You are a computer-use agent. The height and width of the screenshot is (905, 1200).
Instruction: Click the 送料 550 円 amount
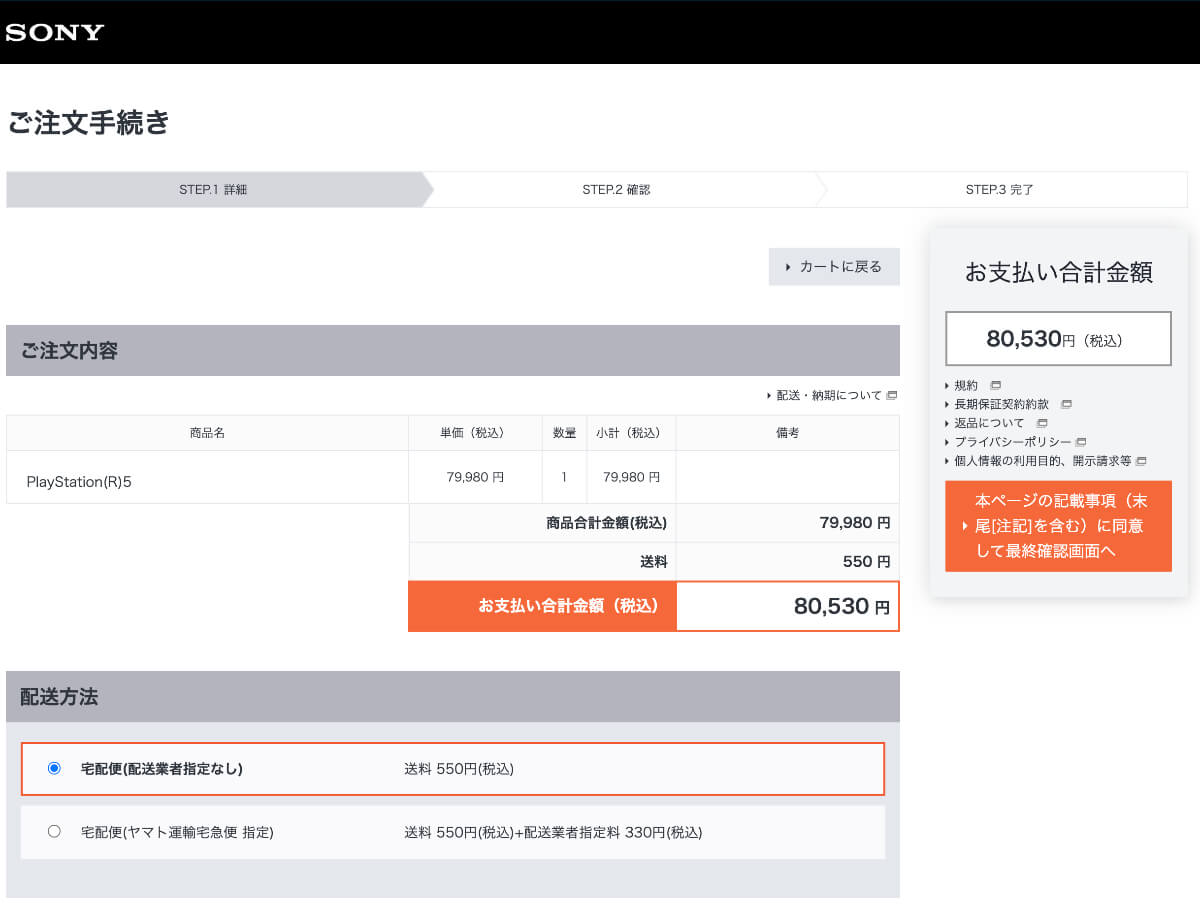866,562
